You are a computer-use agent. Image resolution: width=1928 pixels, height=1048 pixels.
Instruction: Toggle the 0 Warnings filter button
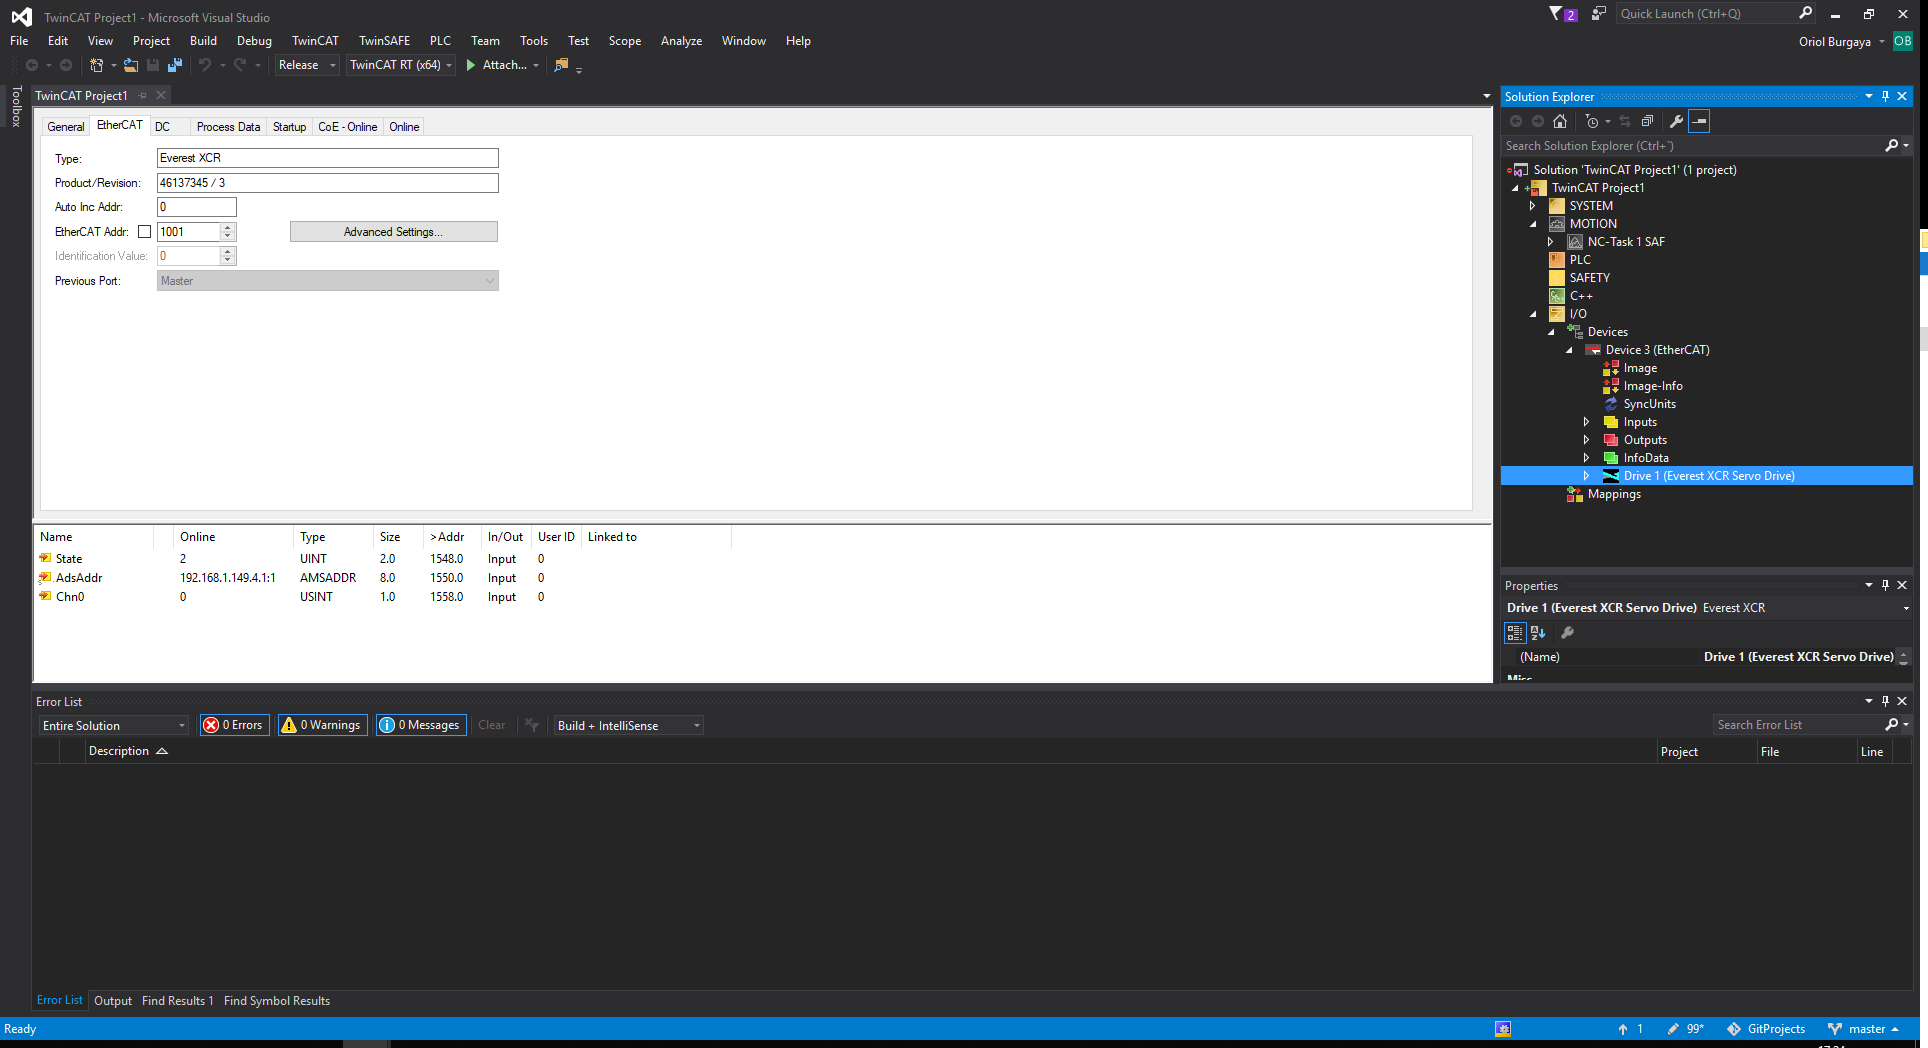[322, 725]
